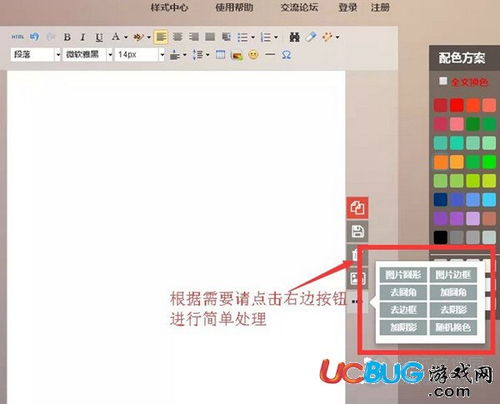Pick the black color swatch
500x404 pixels.
[x=440, y=237]
